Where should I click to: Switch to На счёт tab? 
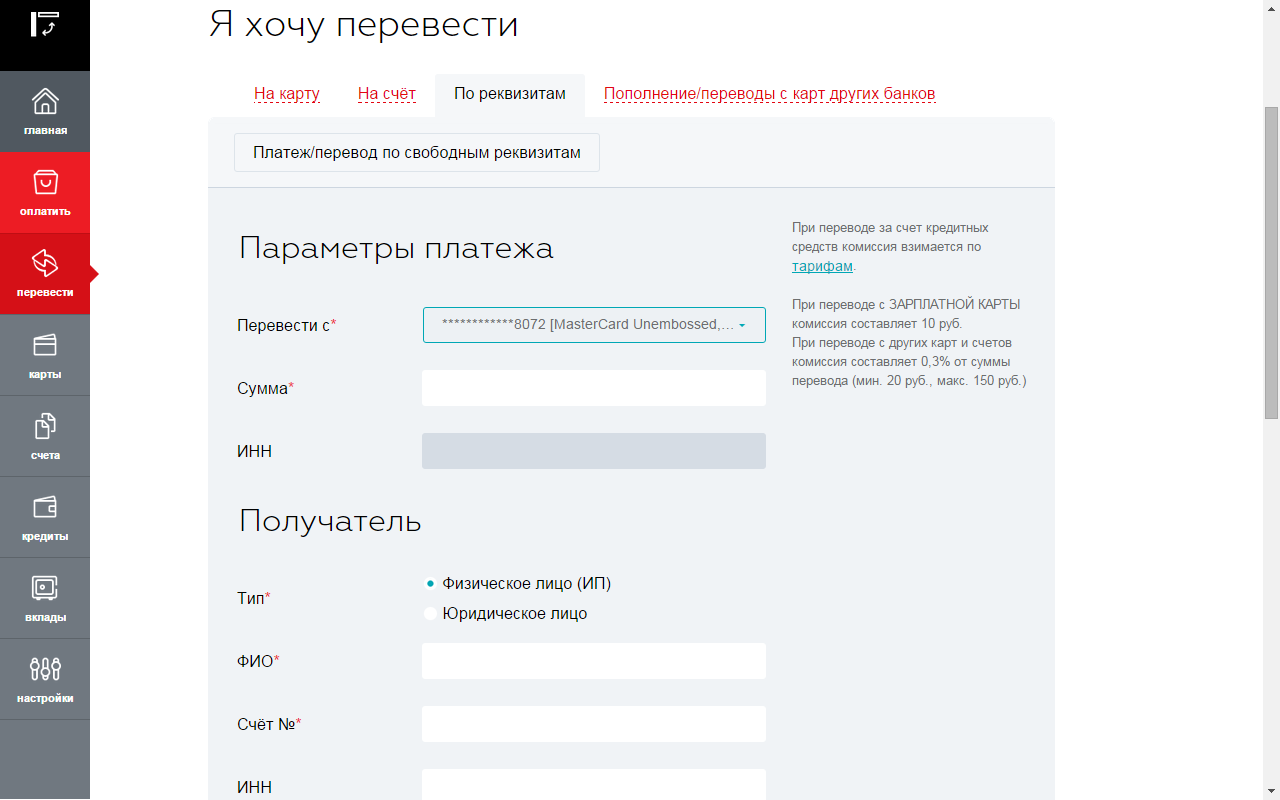point(387,94)
